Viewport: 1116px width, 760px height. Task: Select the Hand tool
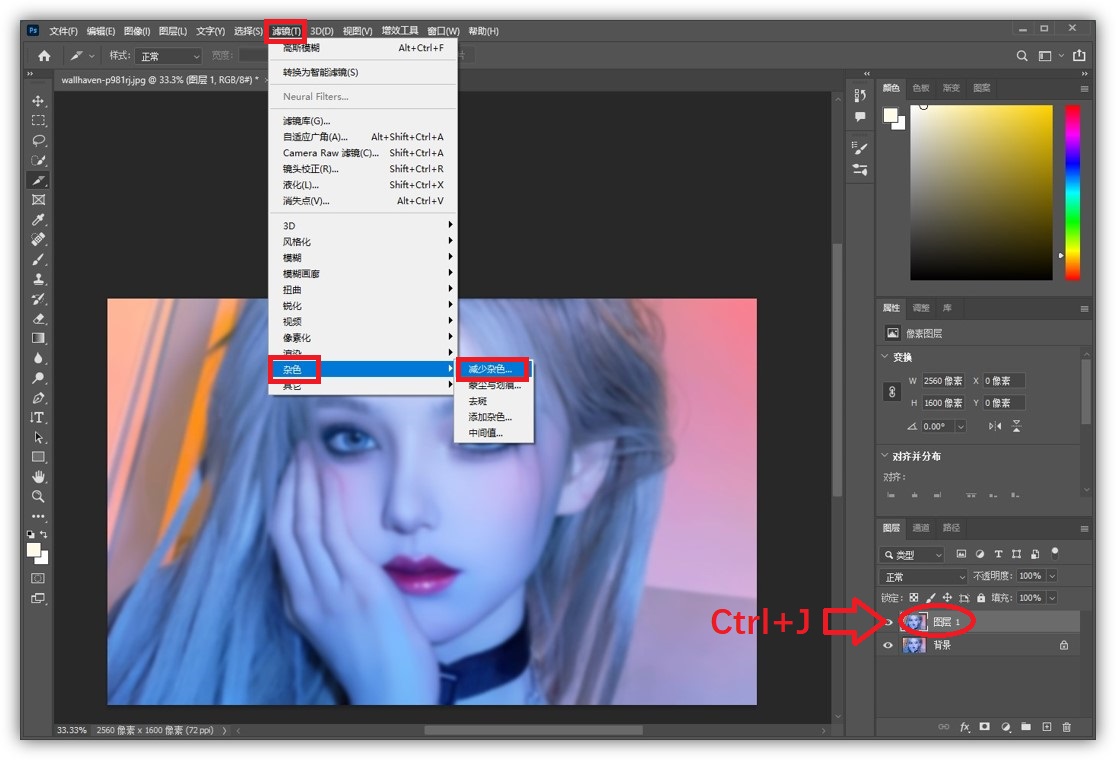(x=38, y=476)
